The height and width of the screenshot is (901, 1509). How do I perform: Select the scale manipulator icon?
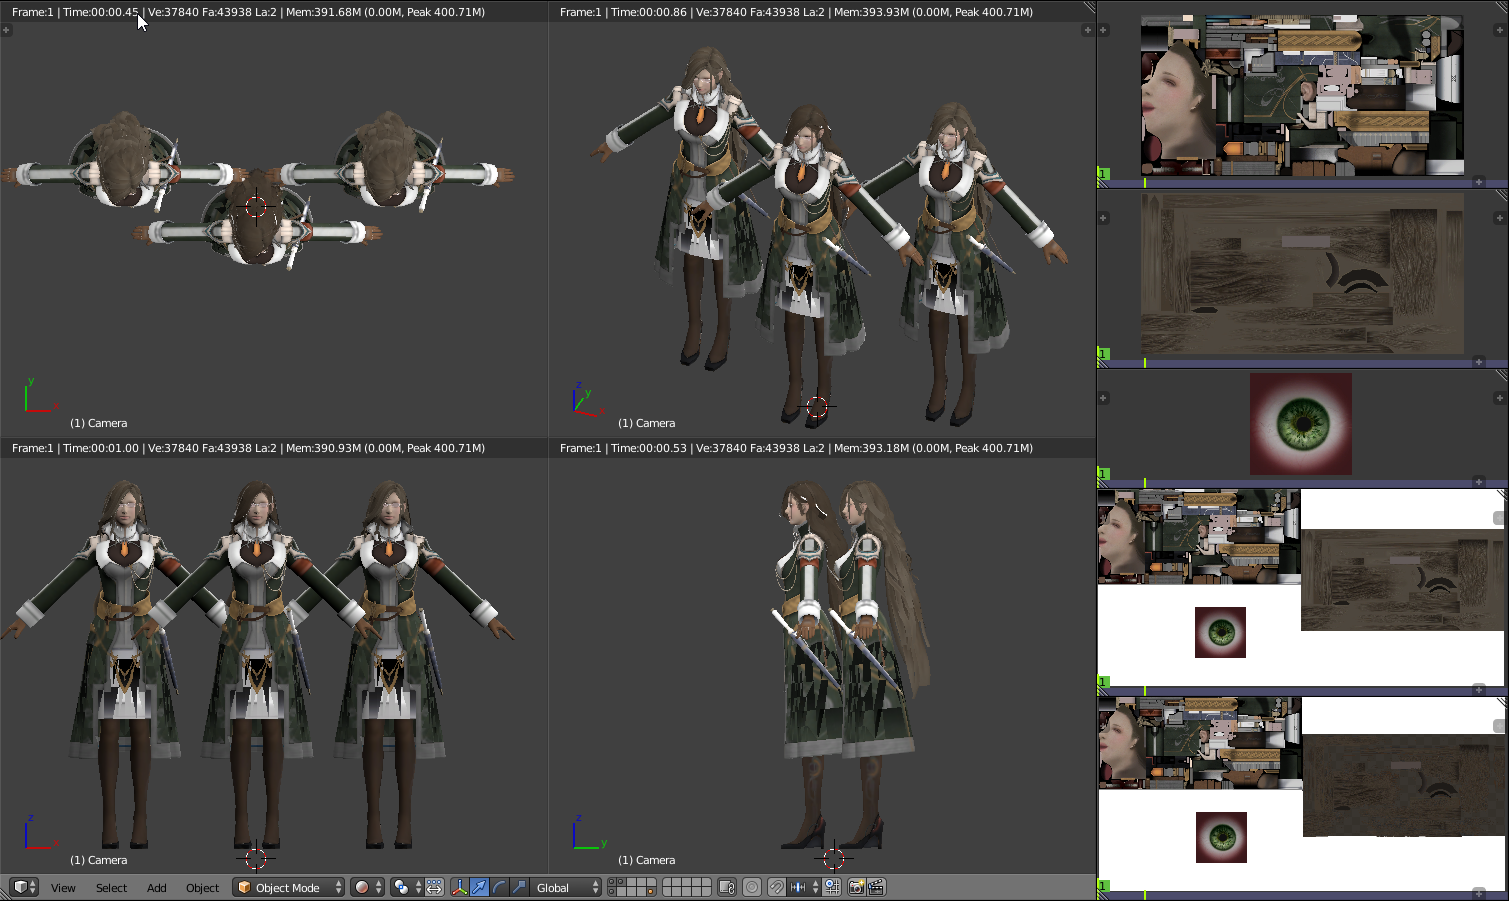pos(519,888)
